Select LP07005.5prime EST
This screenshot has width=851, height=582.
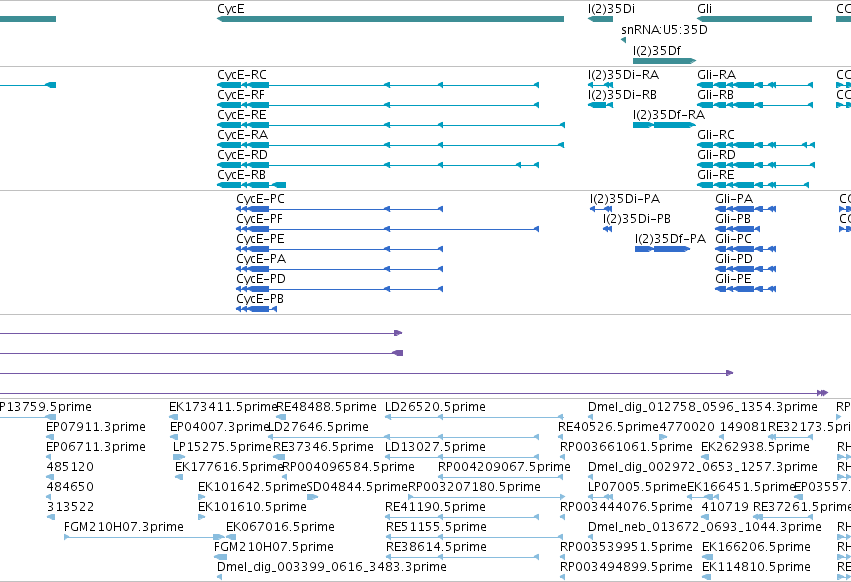point(638,487)
